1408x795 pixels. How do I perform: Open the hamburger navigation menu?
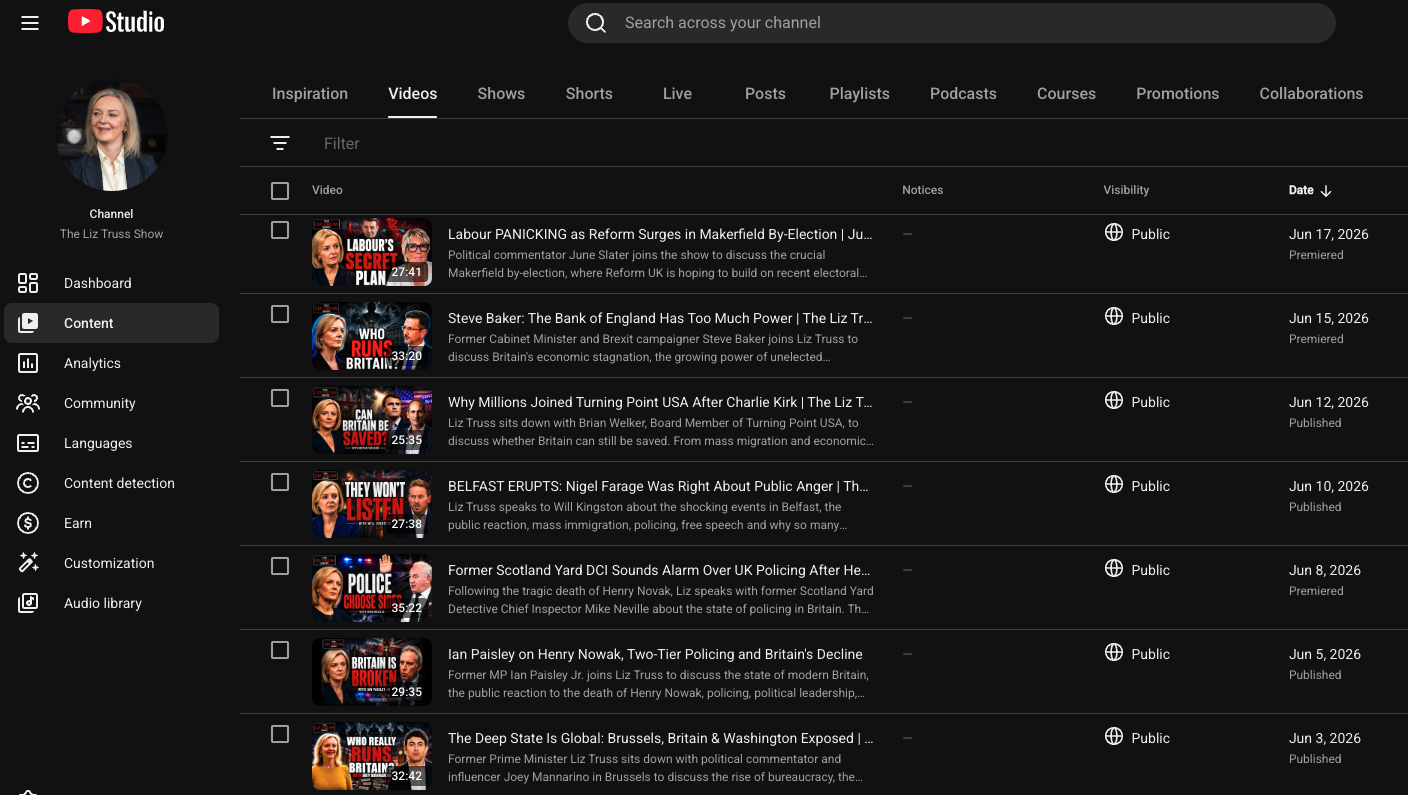click(30, 22)
